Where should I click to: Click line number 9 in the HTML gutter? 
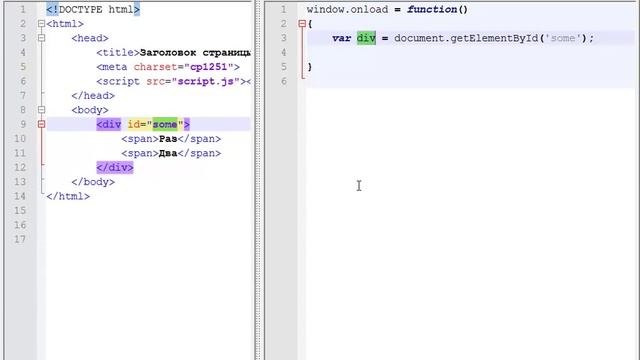23,124
